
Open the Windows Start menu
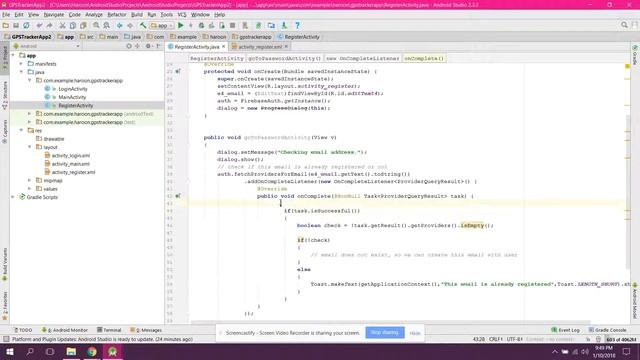(x=9, y=351)
